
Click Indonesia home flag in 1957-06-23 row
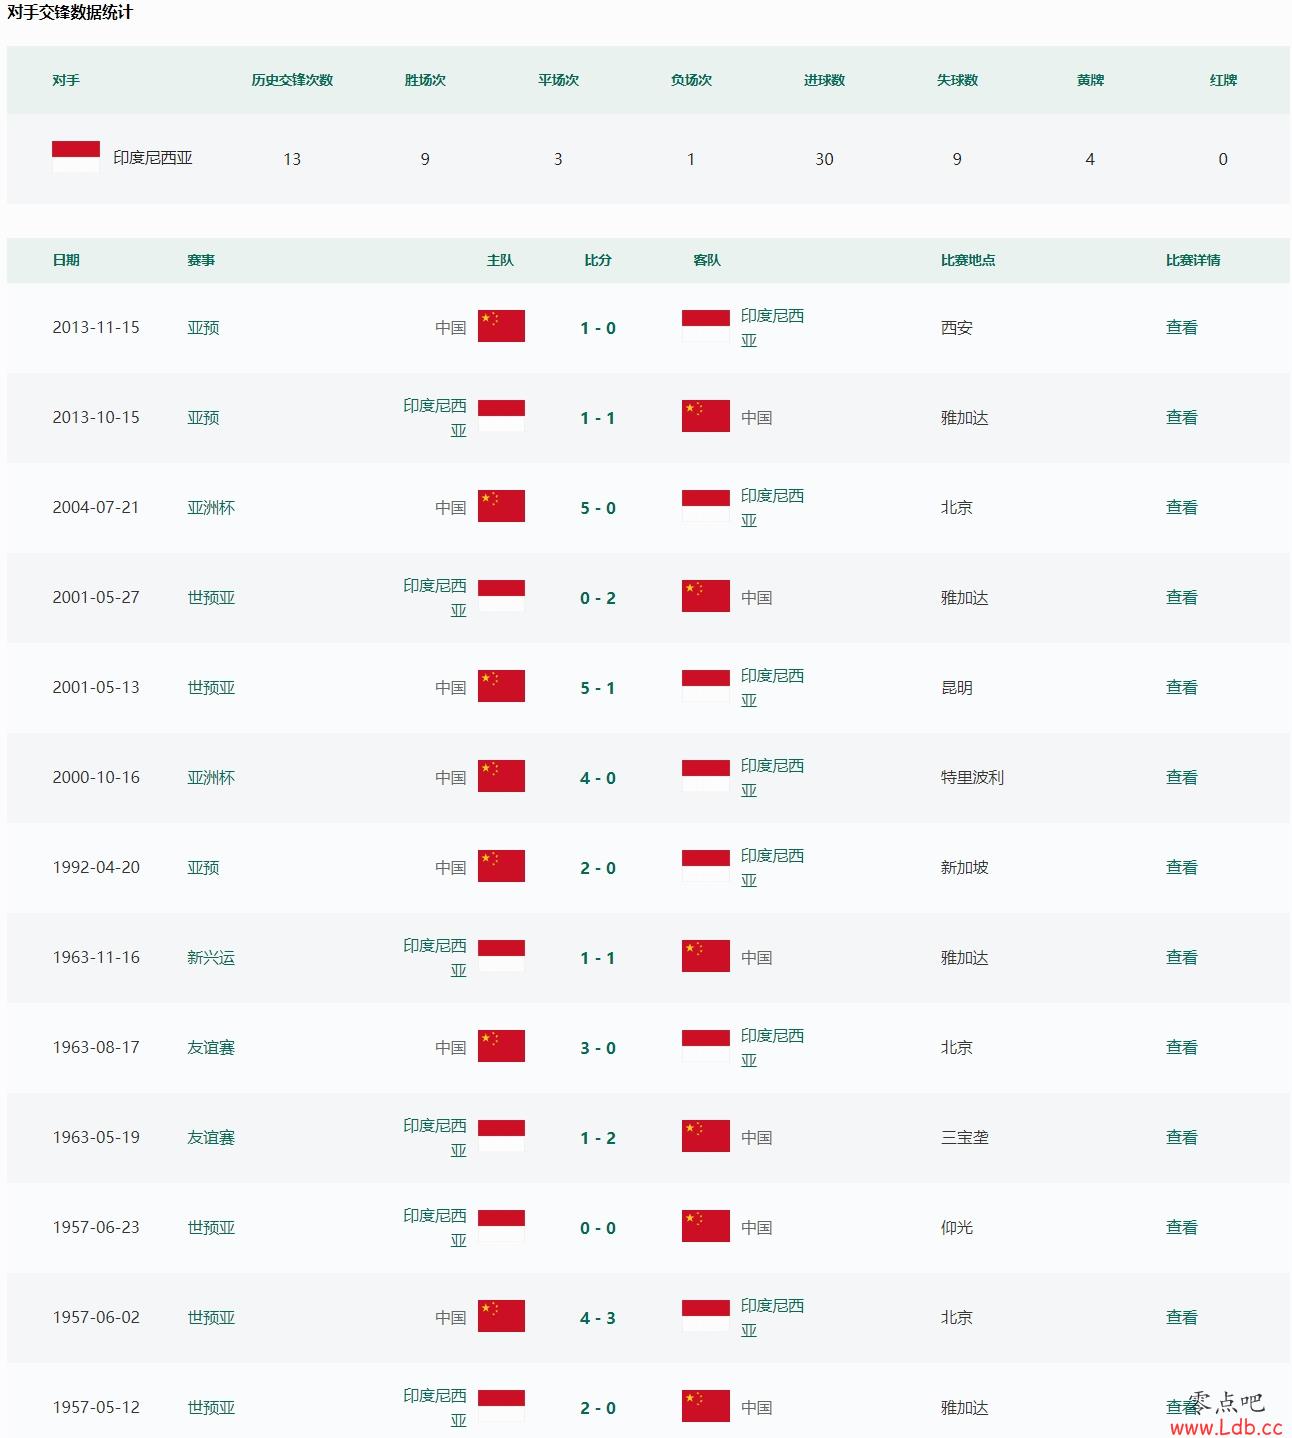point(501,1226)
